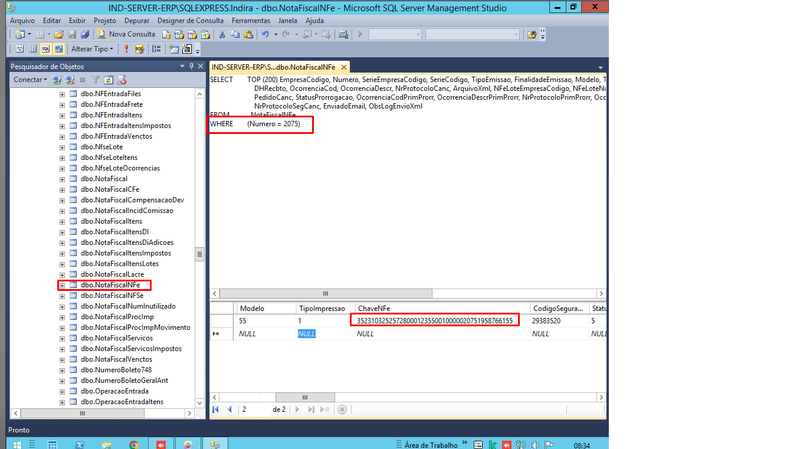Screen dimensions: 800x449
Task: Select dbo.NumeroBoleto748 table
Action: [116, 370]
